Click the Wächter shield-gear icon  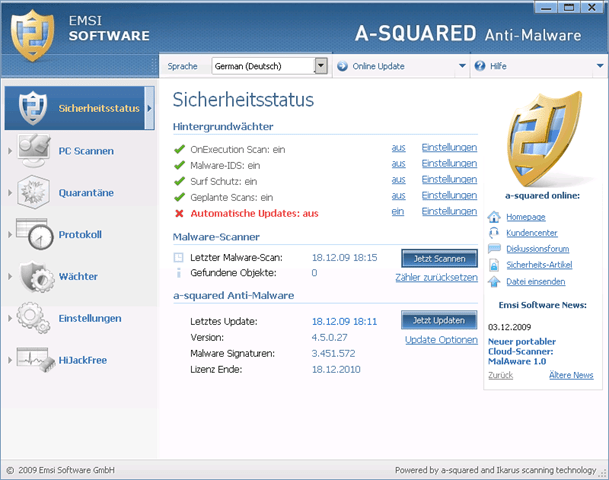[37, 276]
